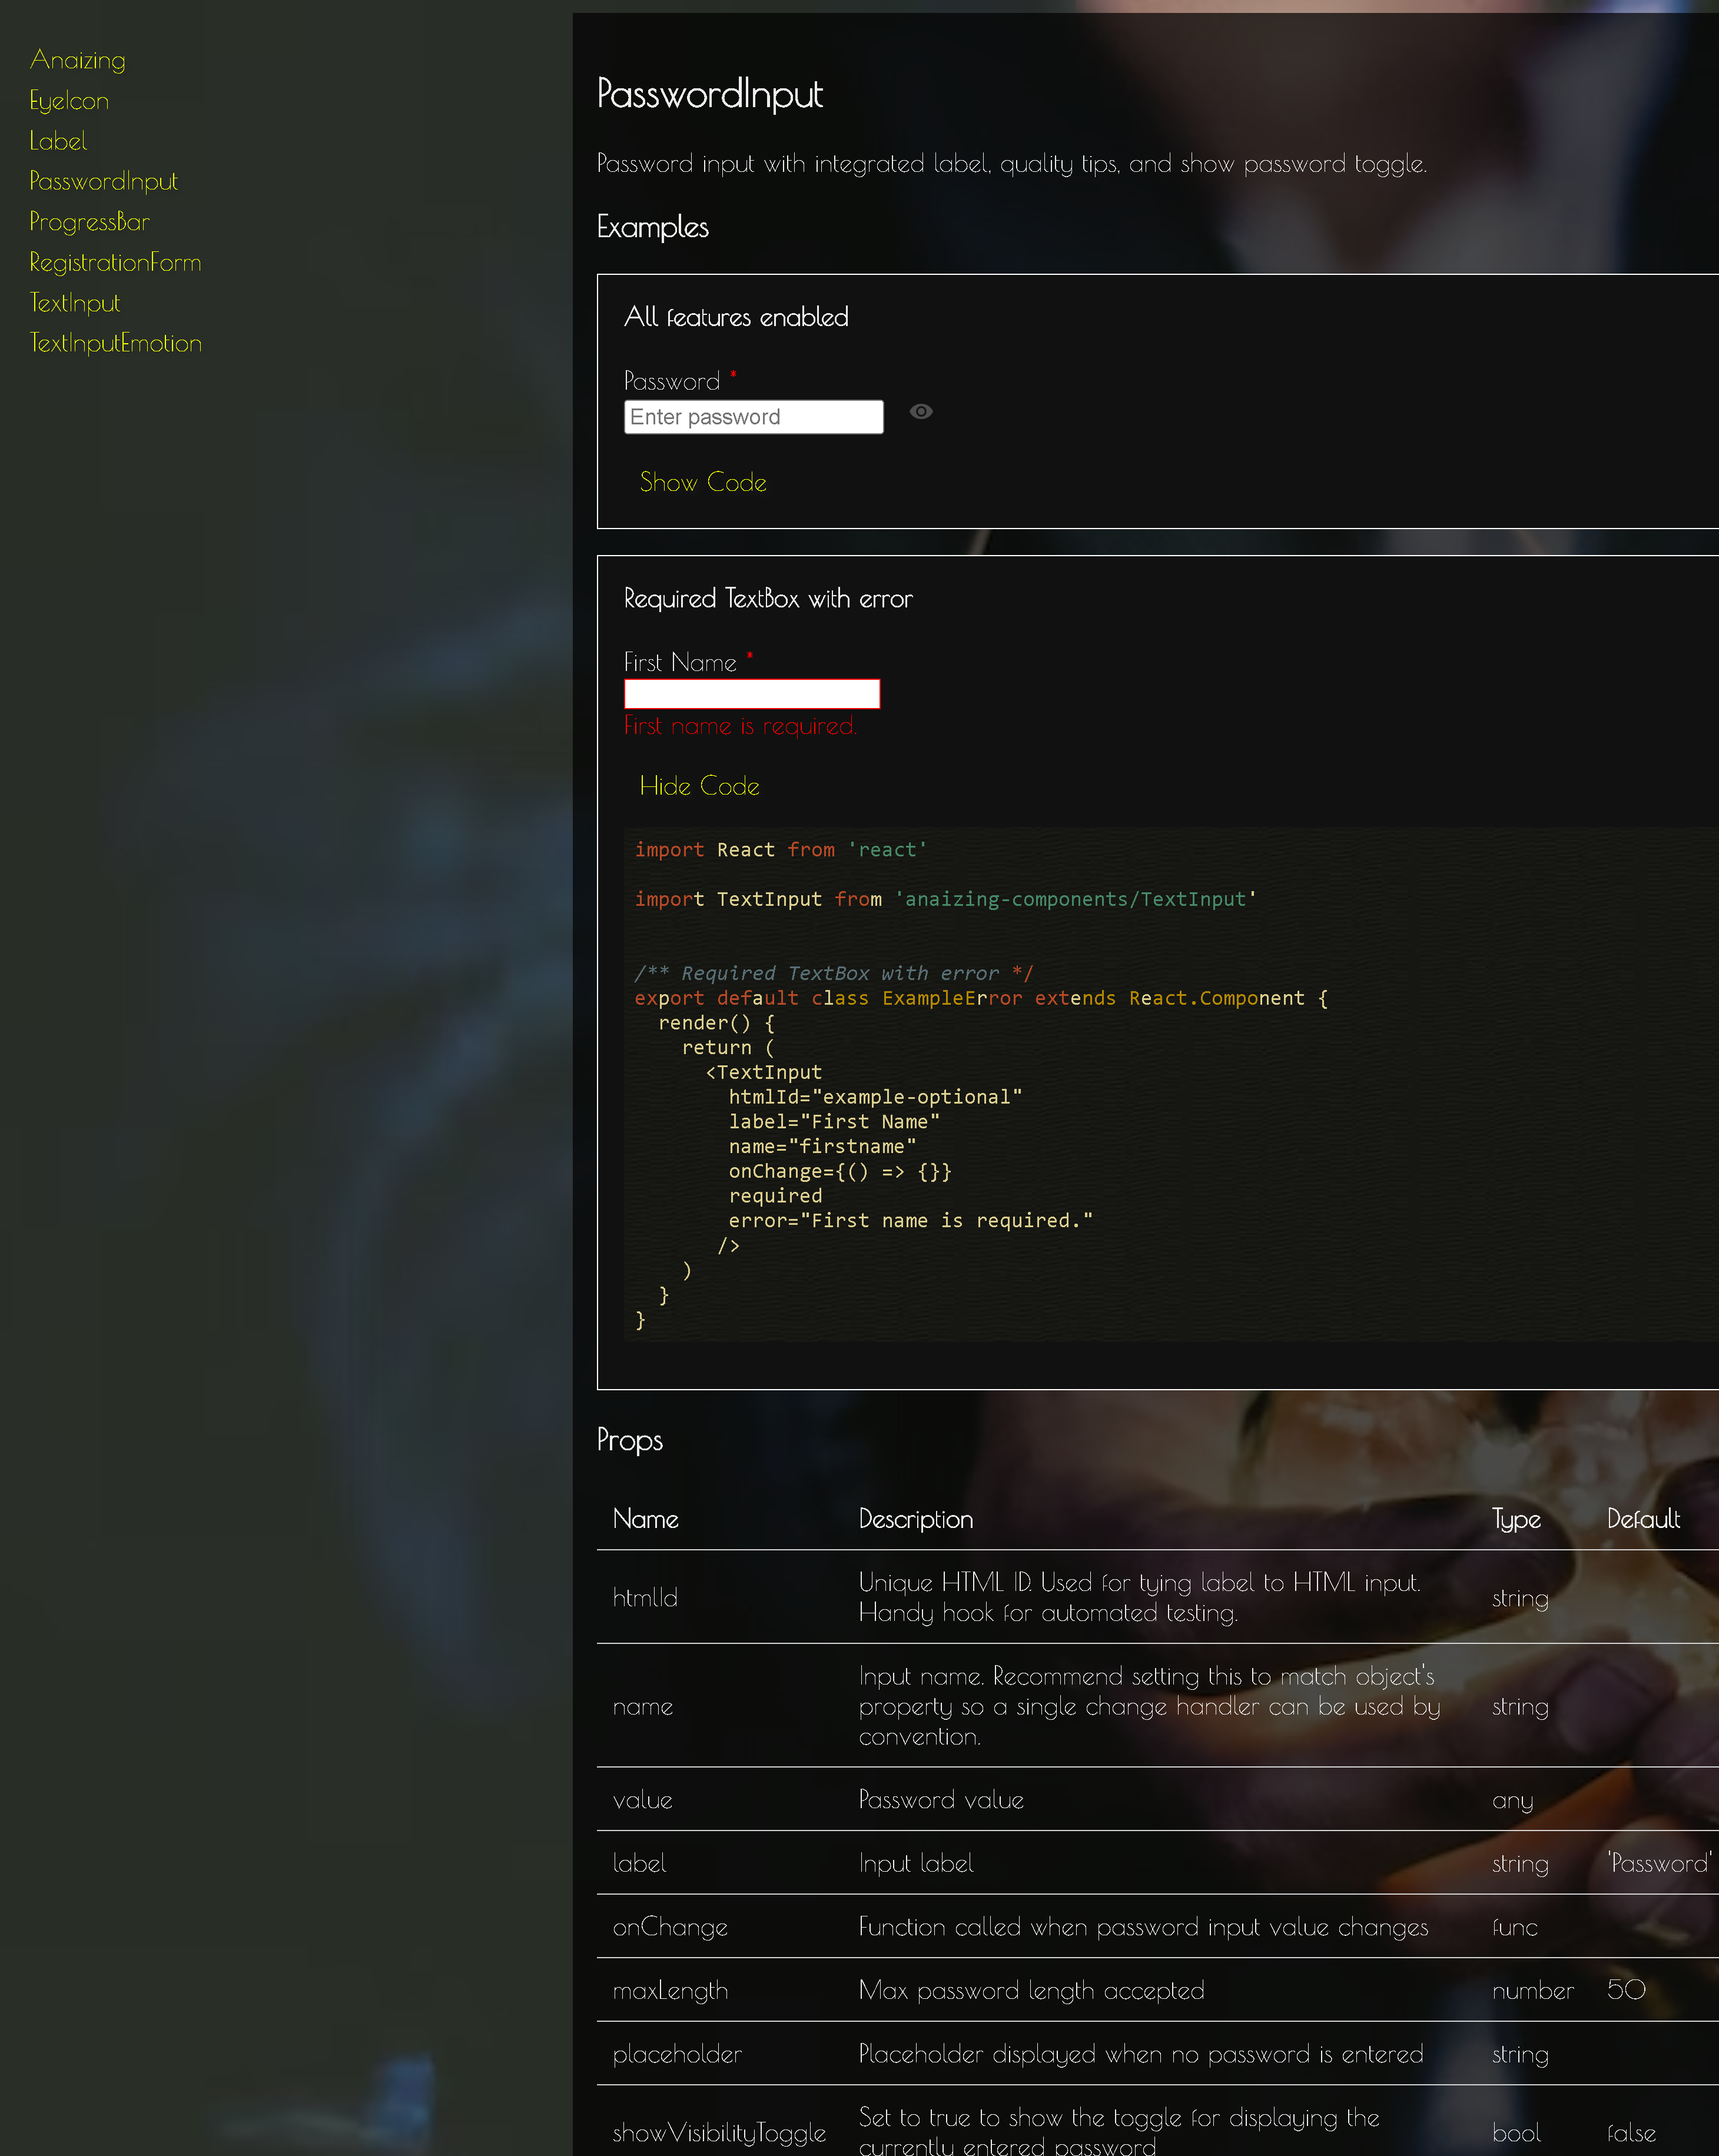The height and width of the screenshot is (2156, 1719).
Task: Select the TextInput sidebar entry
Action: coord(75,302)
